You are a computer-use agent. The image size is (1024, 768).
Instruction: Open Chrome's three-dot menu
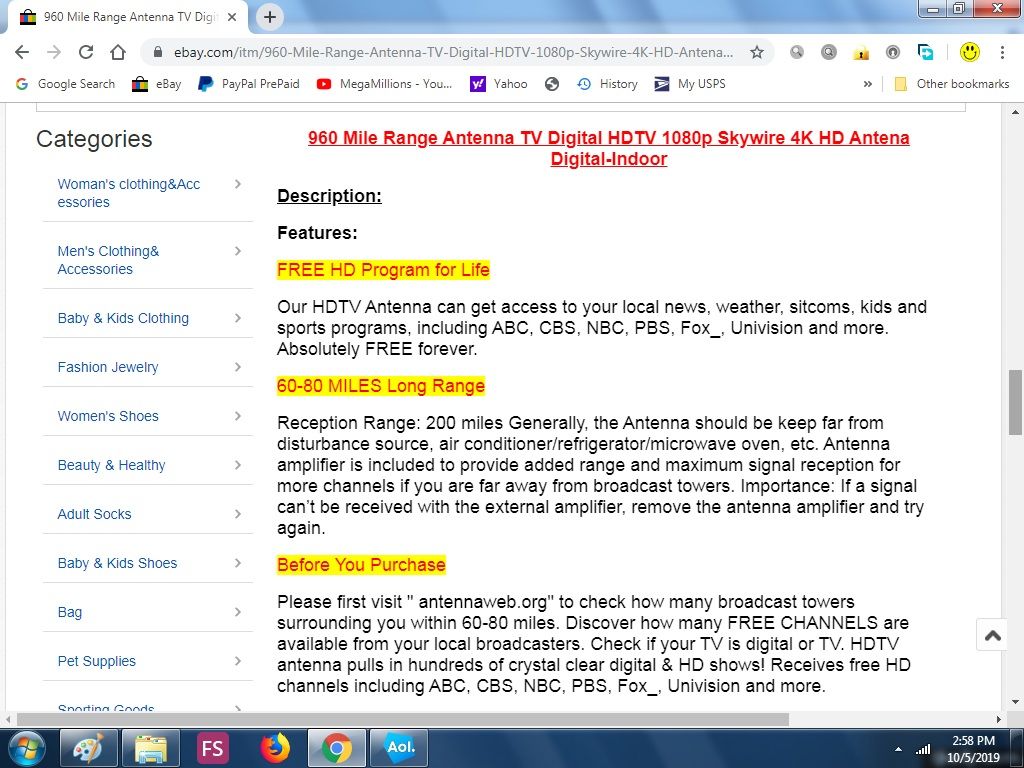point(1003,52)
